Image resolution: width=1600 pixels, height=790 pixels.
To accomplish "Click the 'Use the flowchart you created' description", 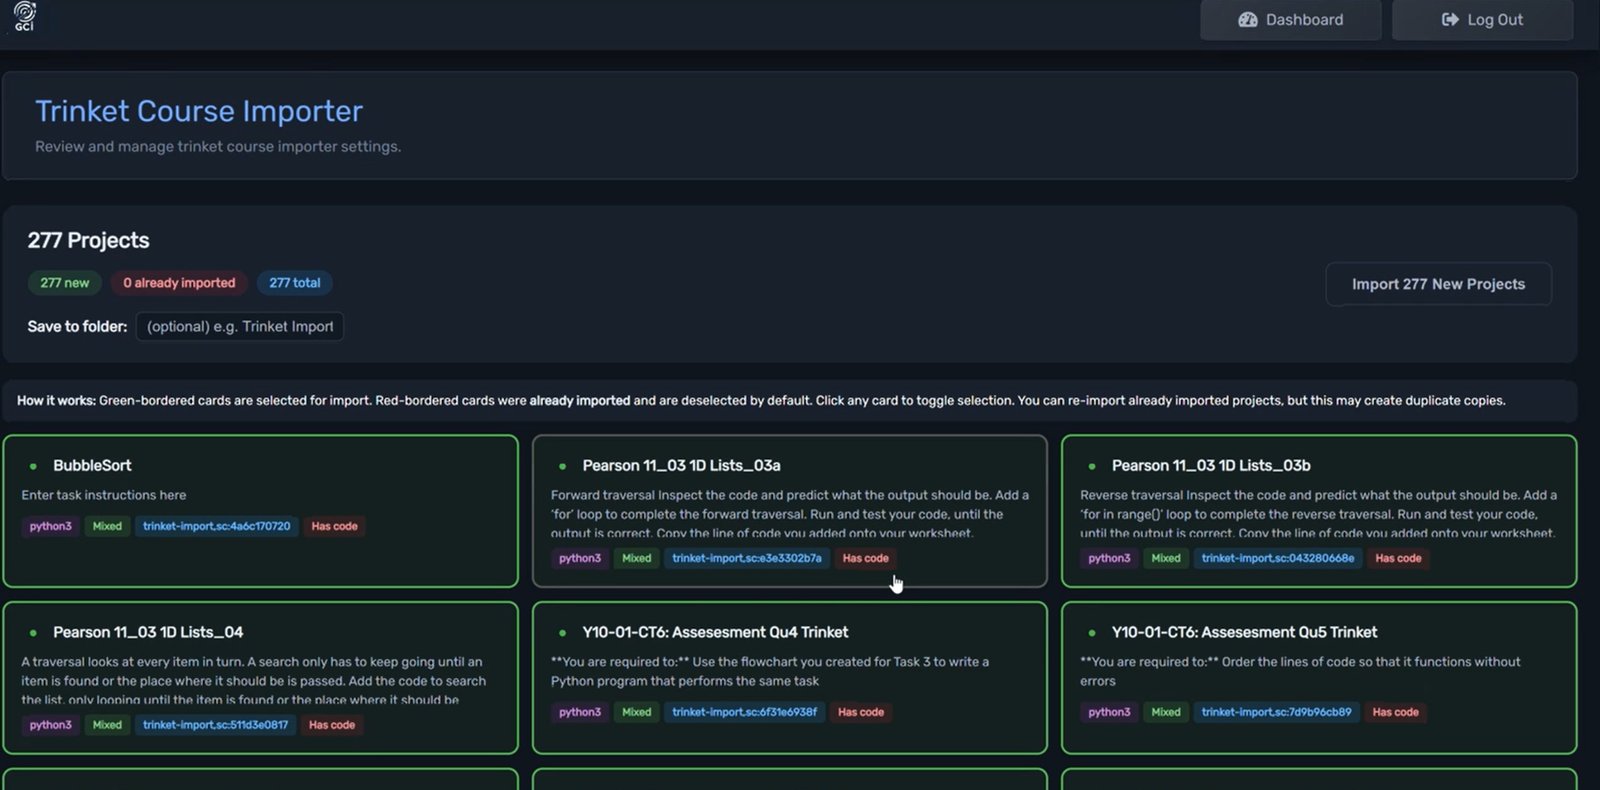I will (x=770, y=671).
